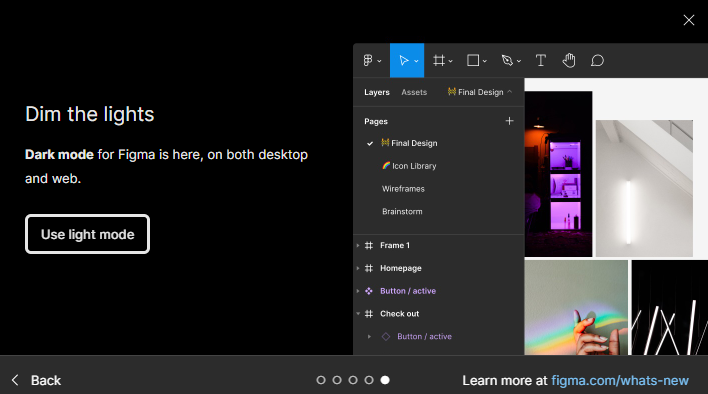Open main menu dropdown arrow
708x394 pixels.
(379, 61)
